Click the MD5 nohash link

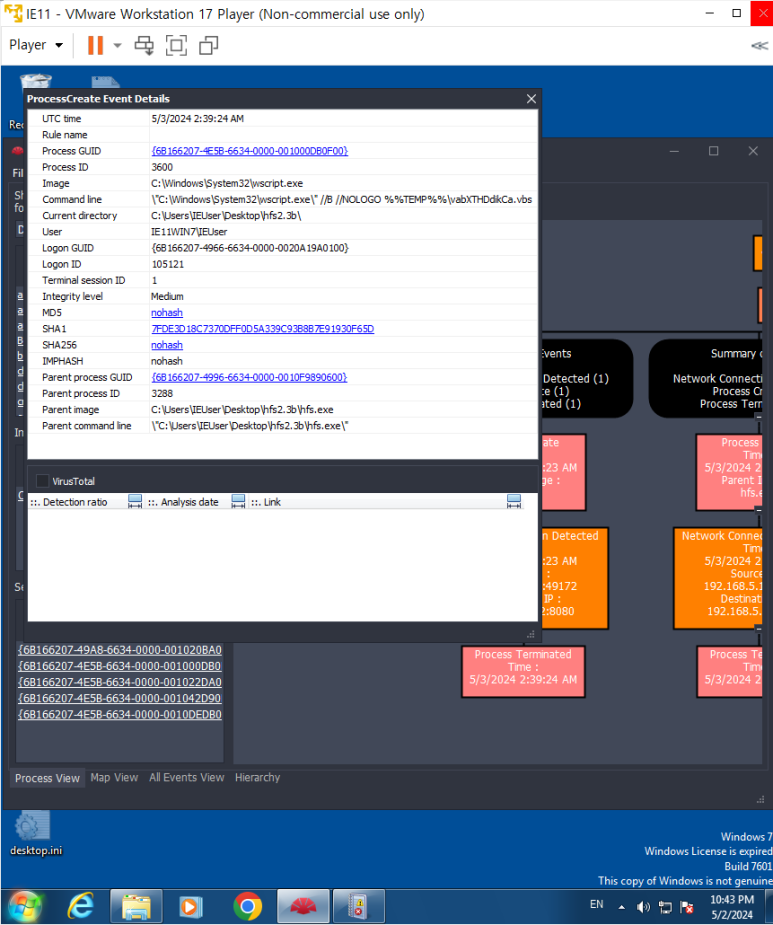click(167, 313)
